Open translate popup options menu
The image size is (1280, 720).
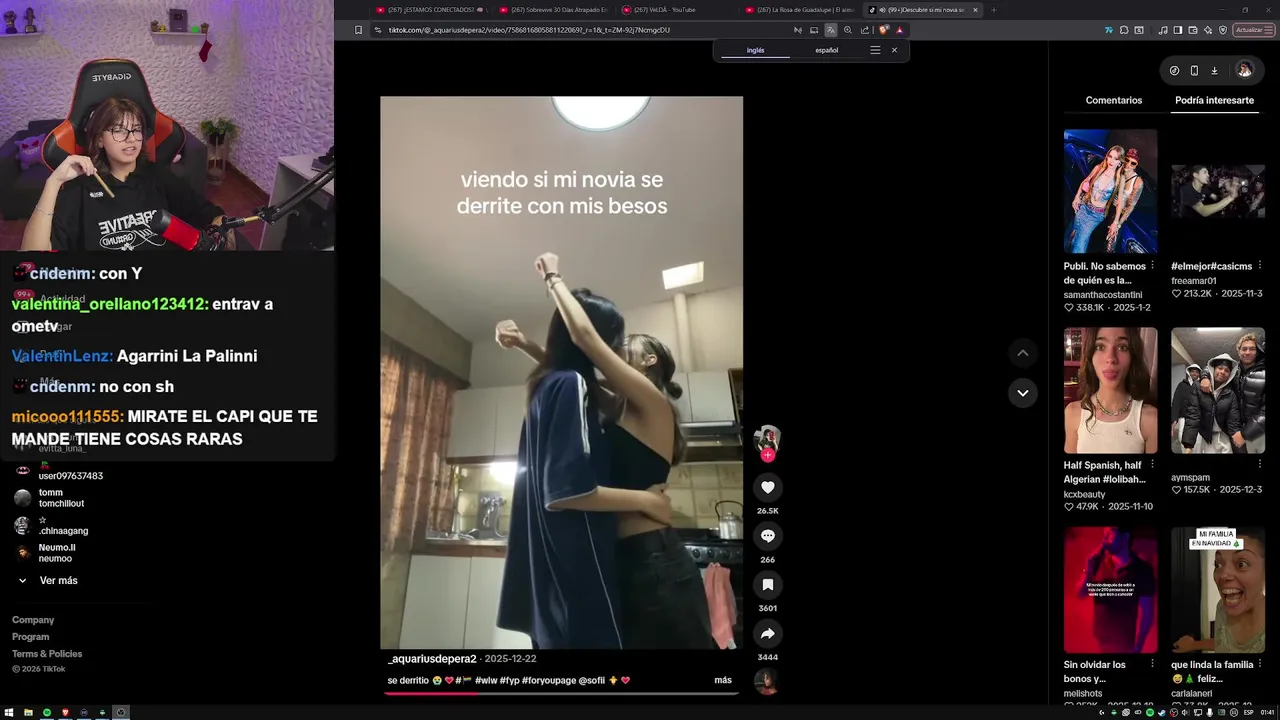[x=875, y=50]
